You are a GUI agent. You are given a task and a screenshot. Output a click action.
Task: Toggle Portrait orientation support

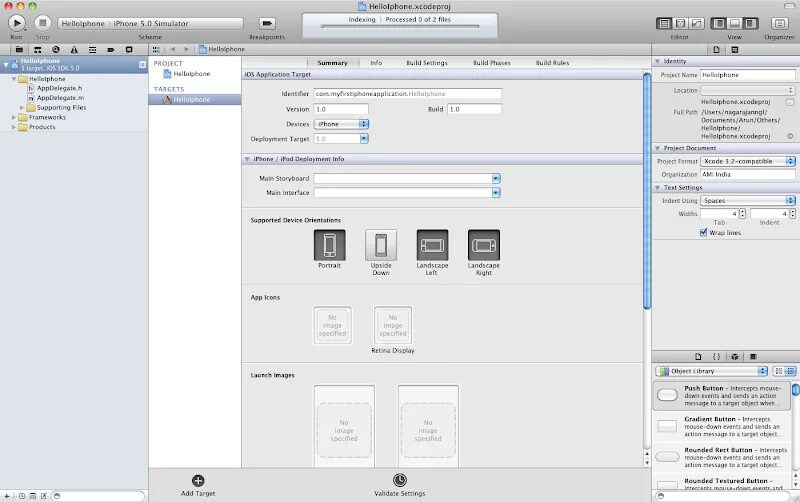pyautogui.click(x=330, y=245)
